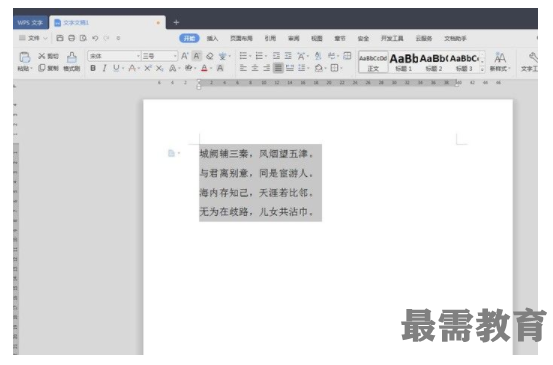Switch to the 页面布局 Page Layout tab

pos(242,38)
